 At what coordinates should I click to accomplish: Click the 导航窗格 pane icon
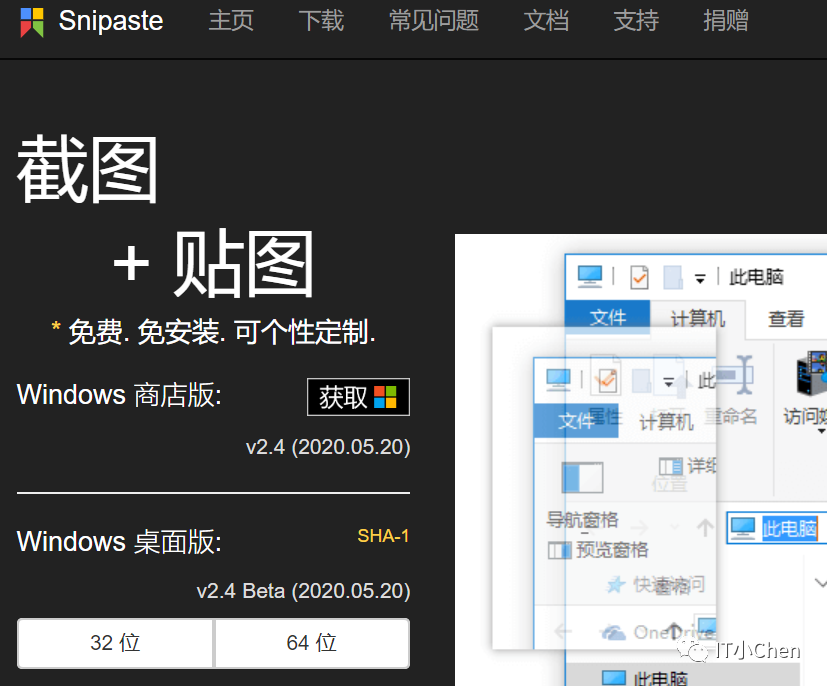coord(582,477)
